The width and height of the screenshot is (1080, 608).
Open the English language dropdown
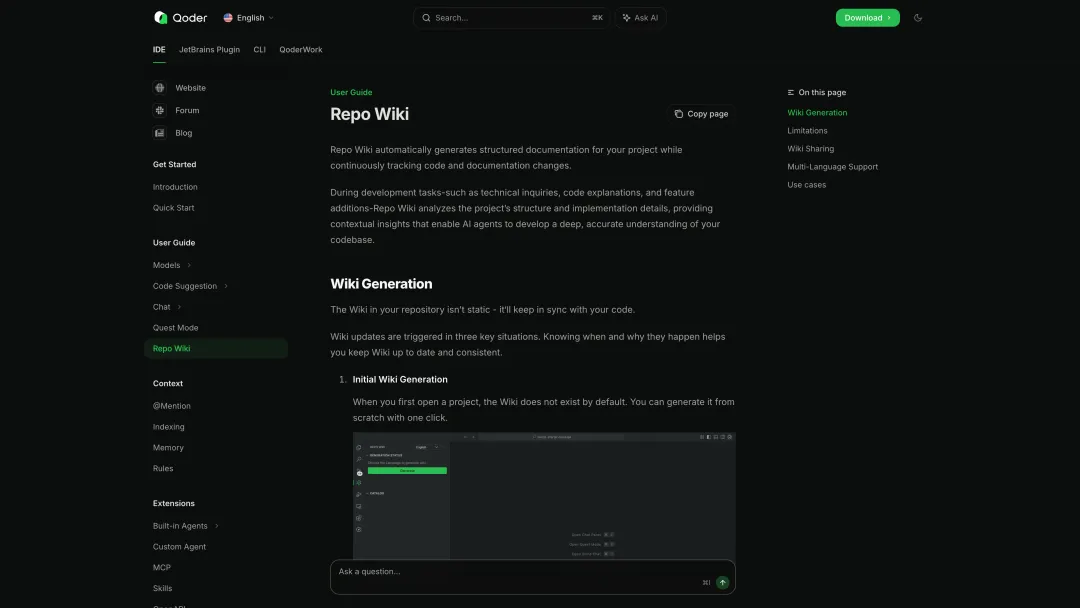point(249,18)
